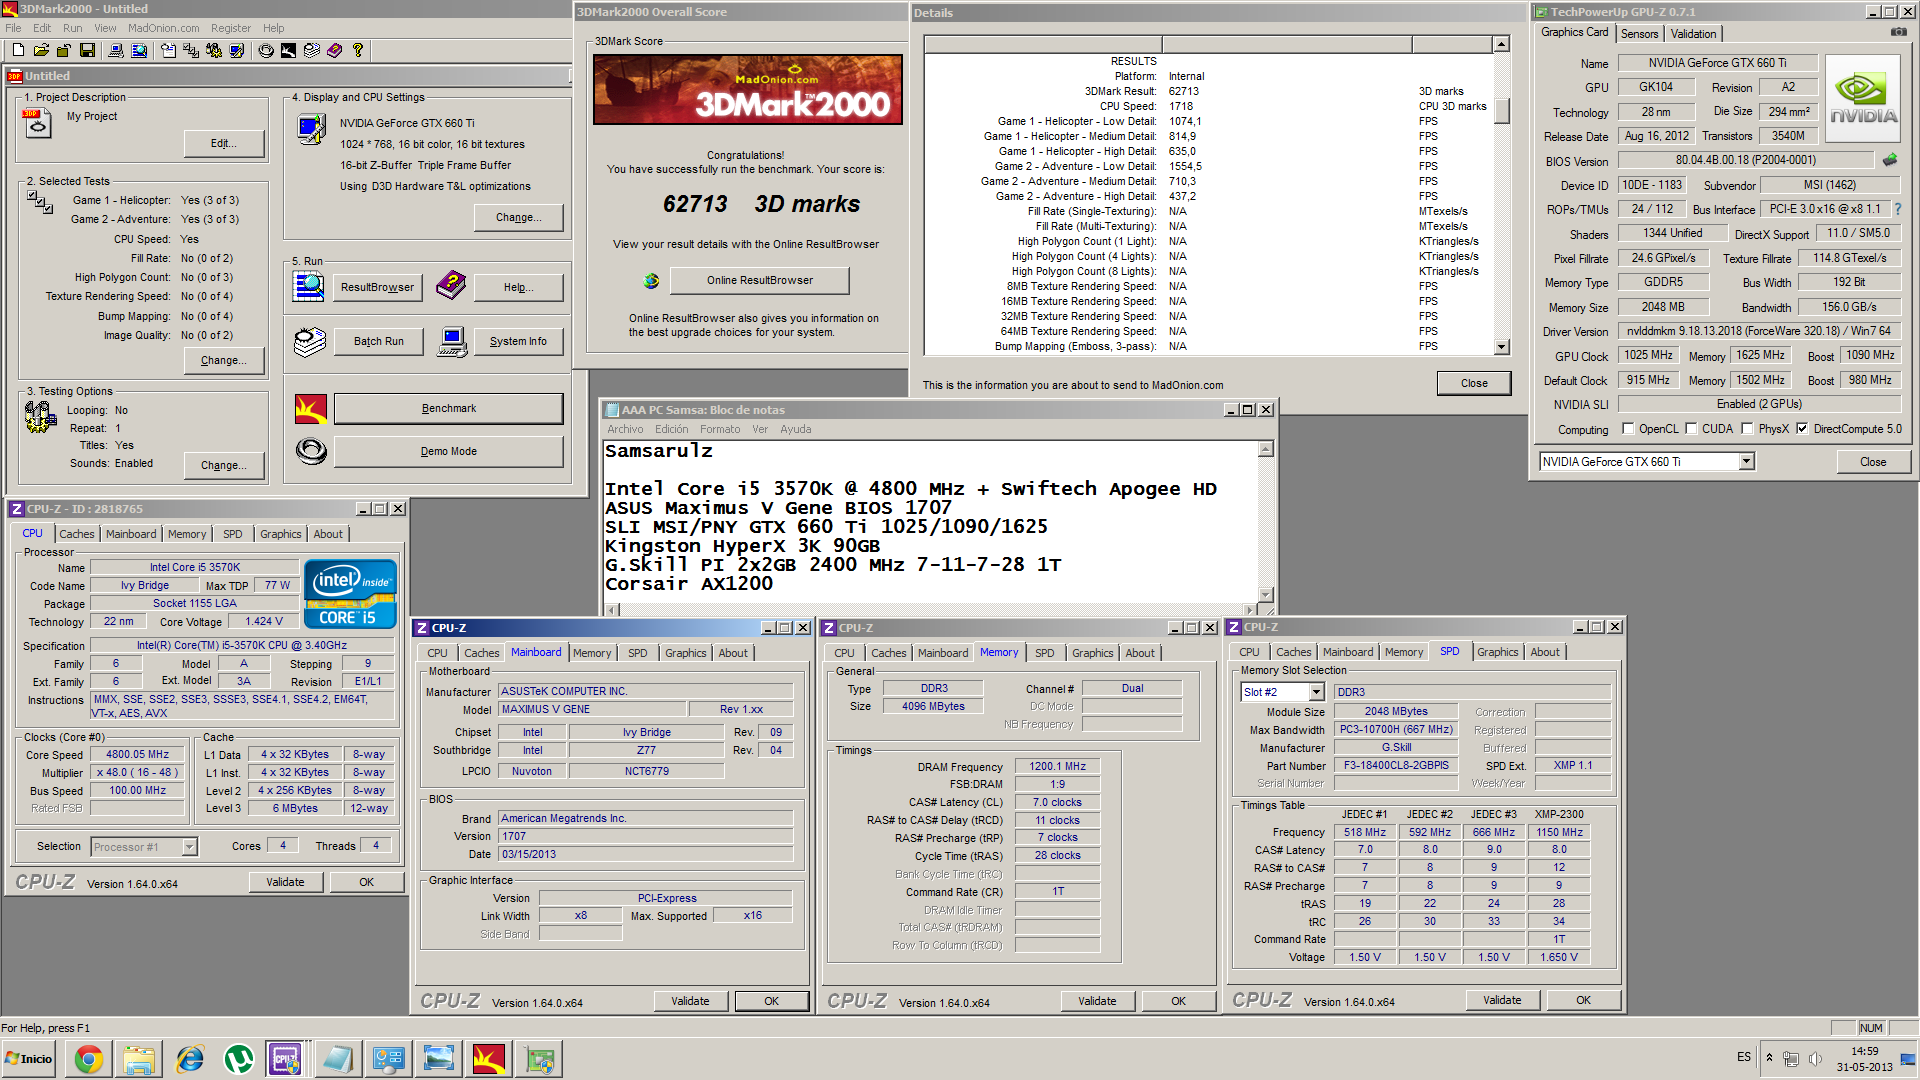Open SPD tab in CPU-Z Mainboard window
Viewport: 1920px width, 1080px height.
(637, 654)
